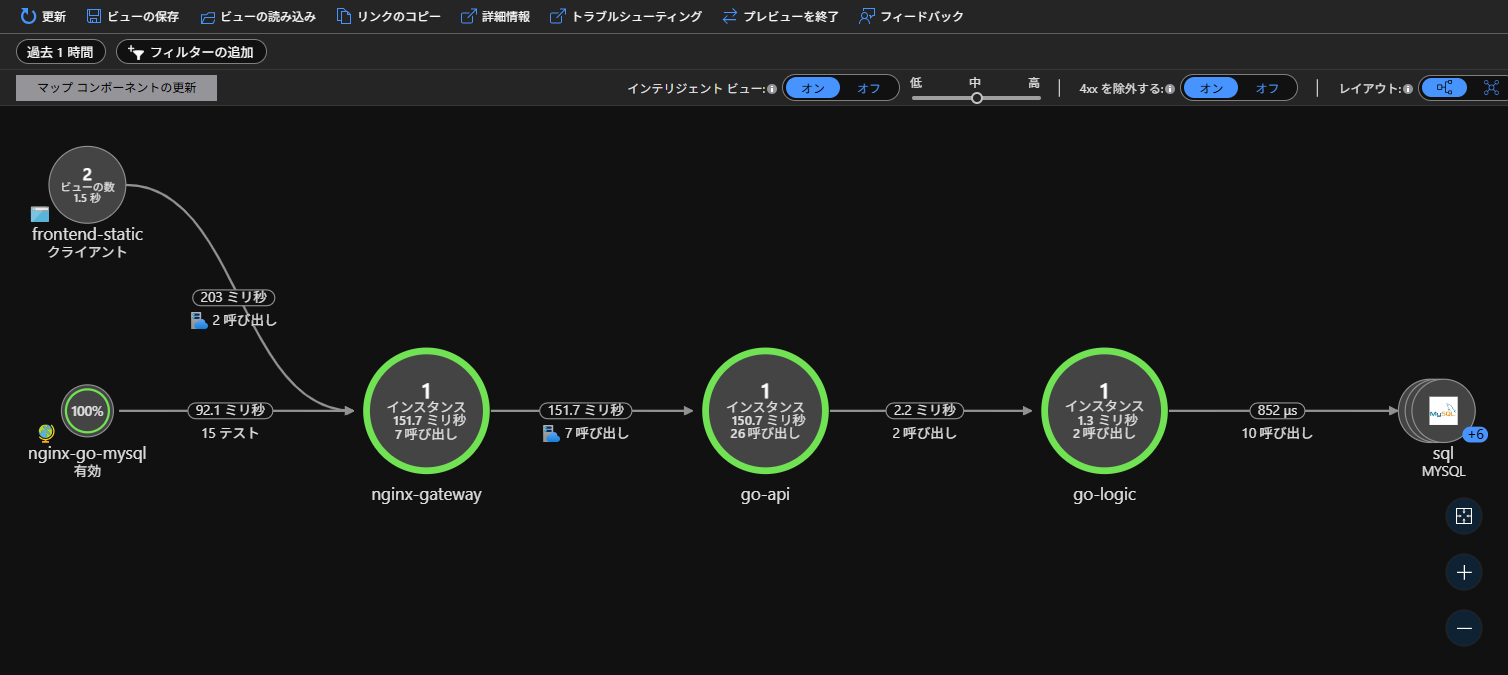1508x675 pixels.
Task: Zoom in with the plus icon
Action: pos(1464,572)
